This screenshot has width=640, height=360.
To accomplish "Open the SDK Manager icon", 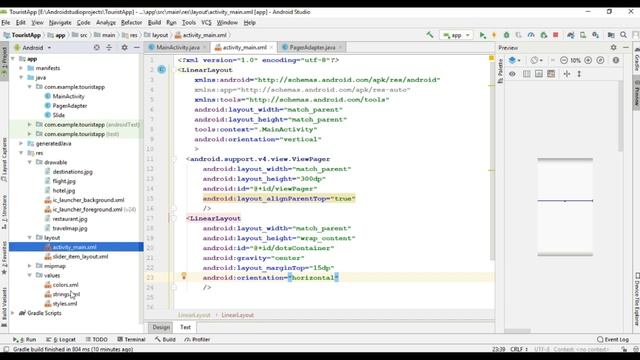I will 596,36.
